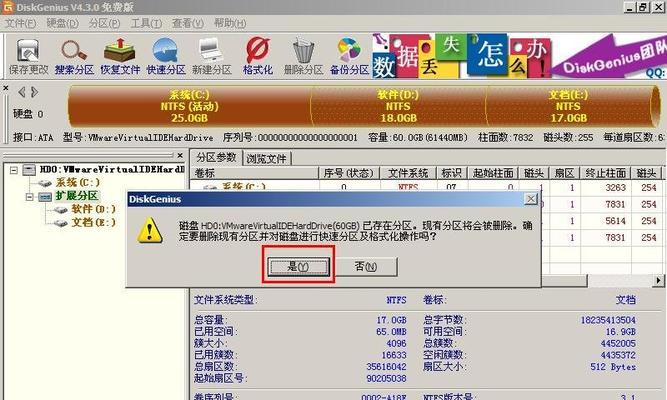The image size is (667, 400).
Task: Select the 恢复文件 recover files tool
Action: tap(120, 57)
